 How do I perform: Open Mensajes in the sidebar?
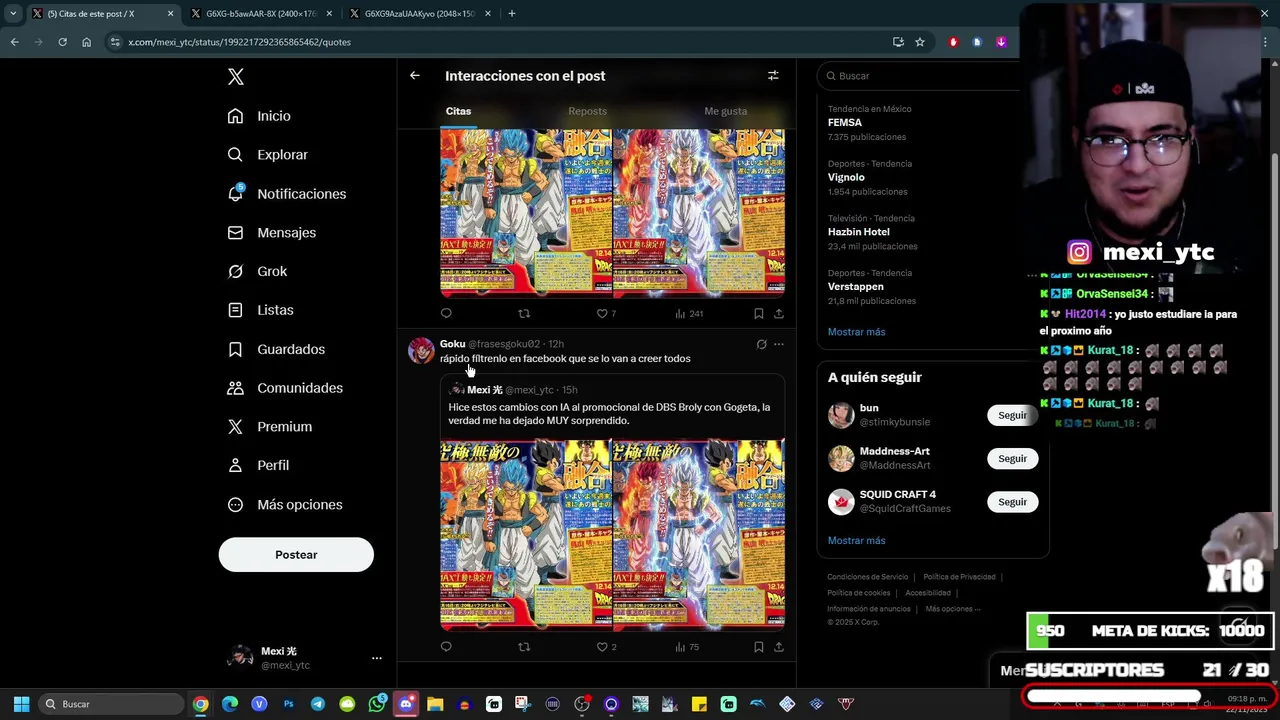click(x=271, y=232)
